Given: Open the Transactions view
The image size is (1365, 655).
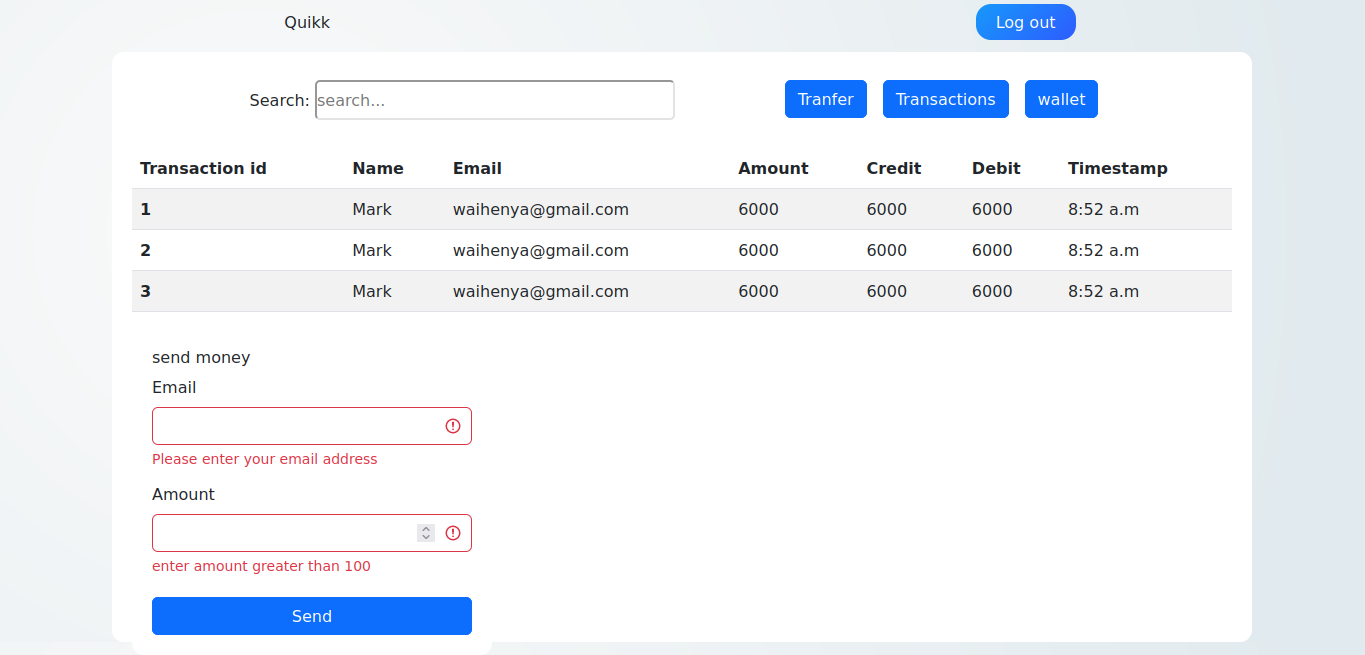Looking at the screenshot, I should coord(945,99).
